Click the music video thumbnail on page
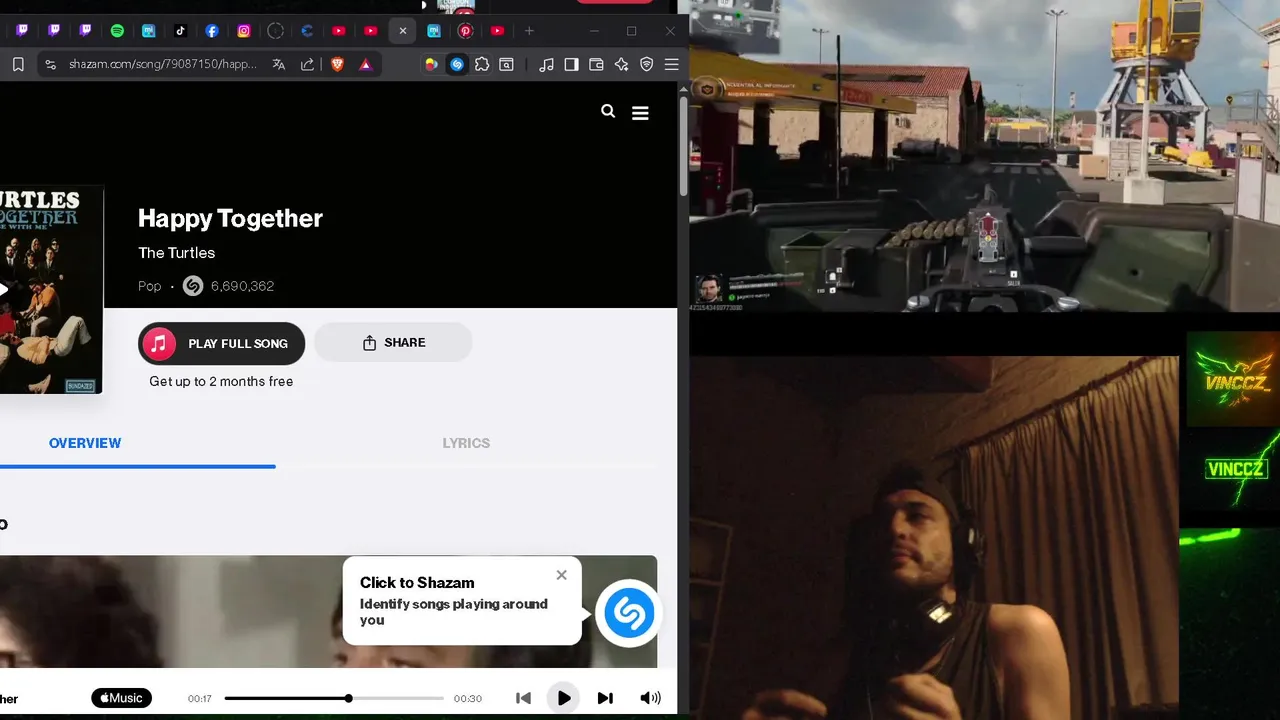This screenshot has width=1280, height=720. pos(328,612)
